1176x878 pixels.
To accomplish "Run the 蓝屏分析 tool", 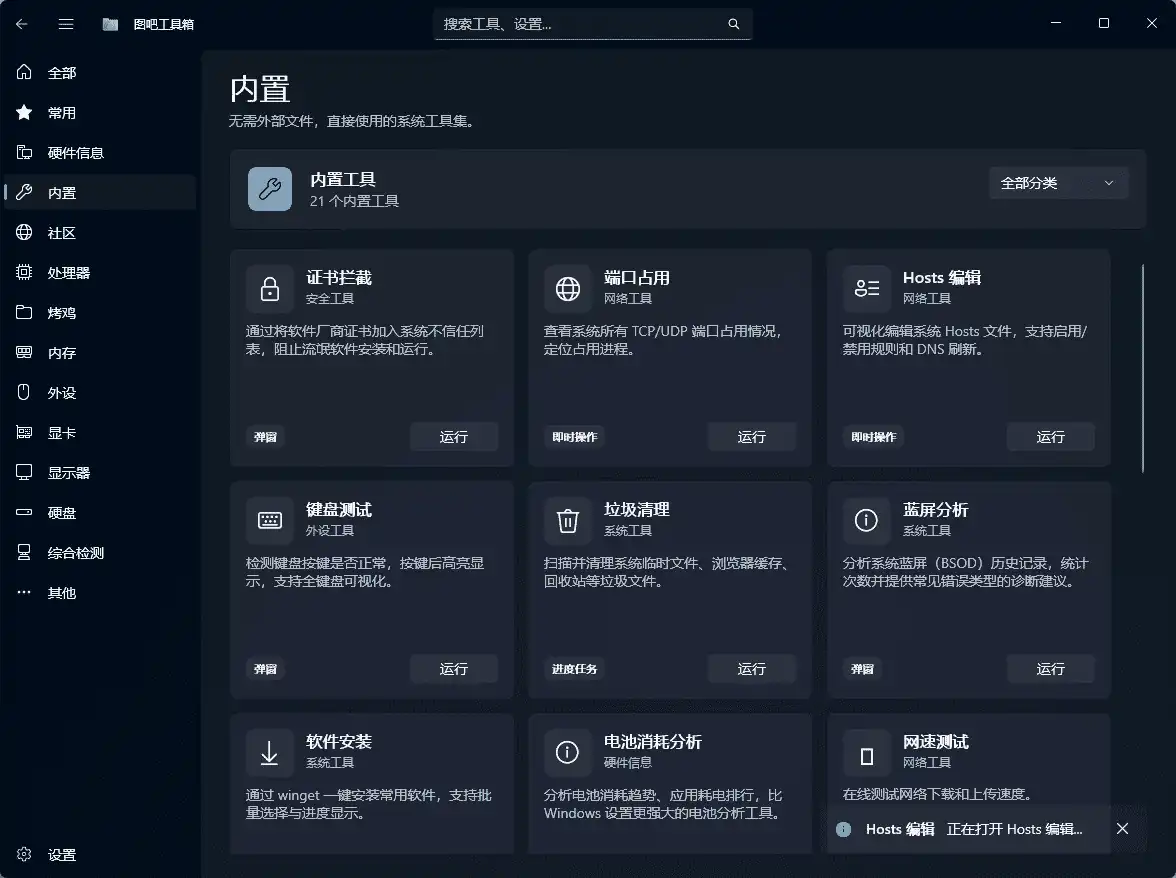I will coord(1050,668).
